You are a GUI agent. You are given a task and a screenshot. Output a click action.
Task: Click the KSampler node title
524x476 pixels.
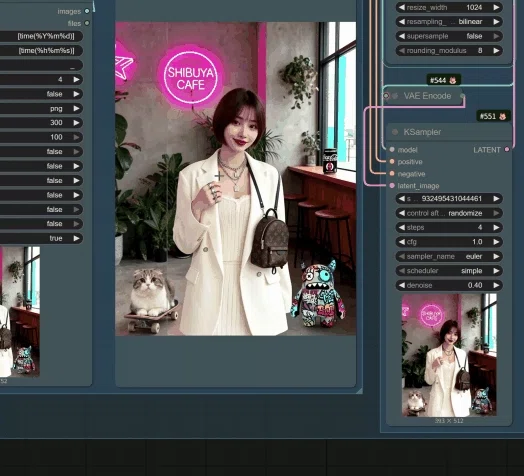[422, 132]
